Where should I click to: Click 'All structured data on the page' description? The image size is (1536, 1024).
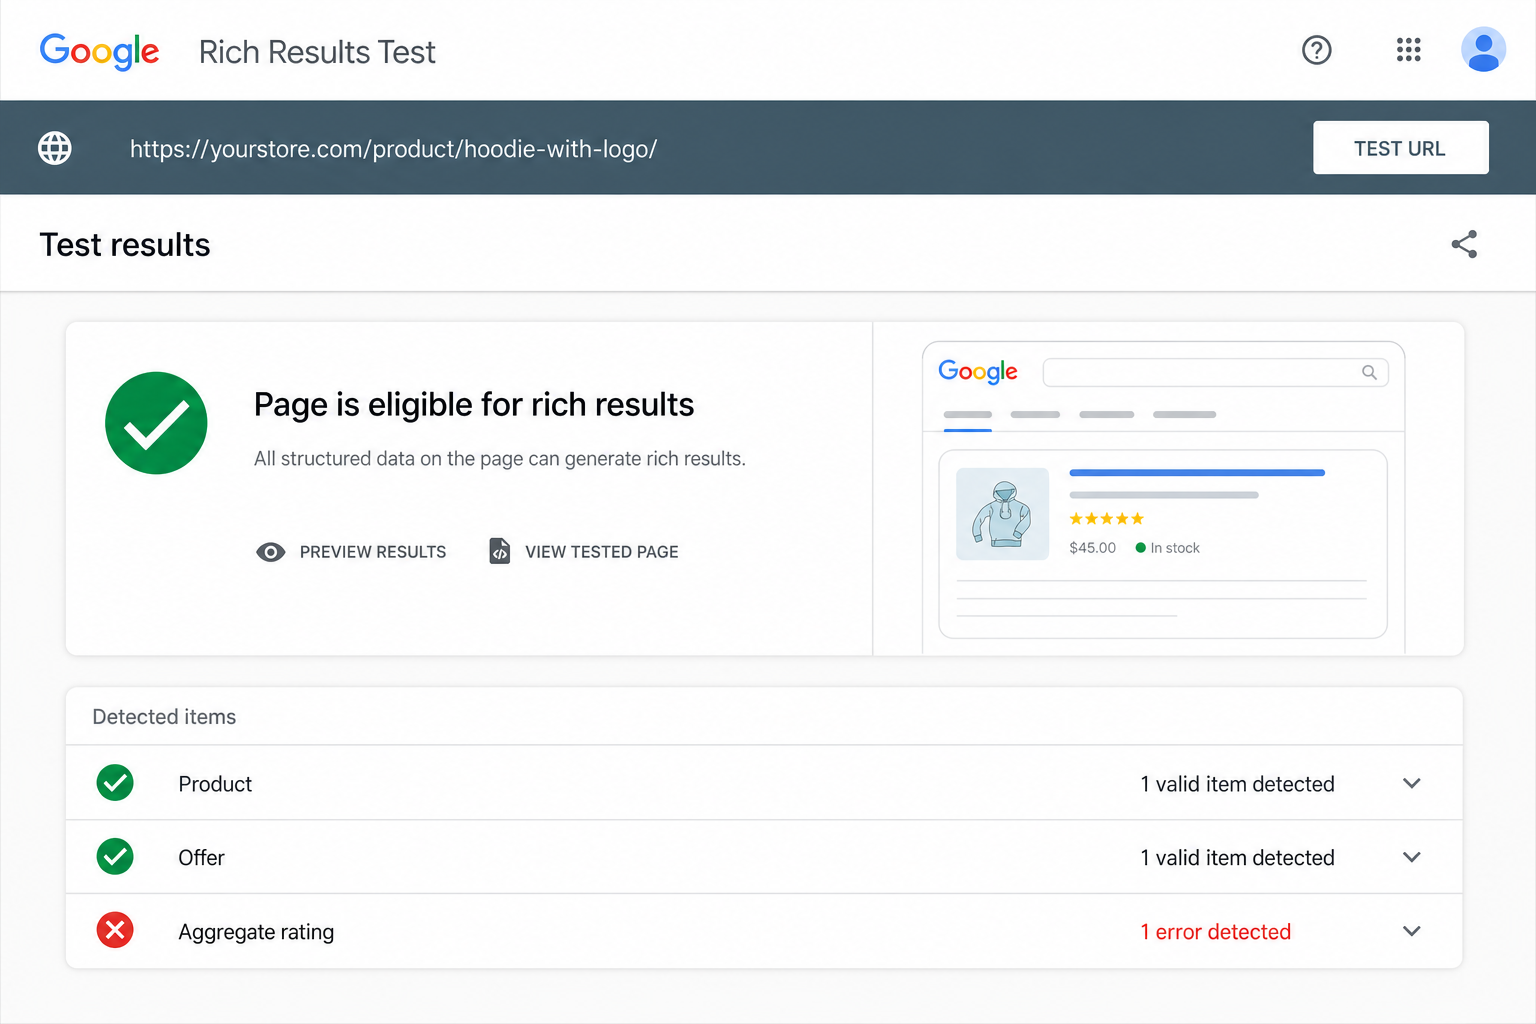(x=500, y=459)
